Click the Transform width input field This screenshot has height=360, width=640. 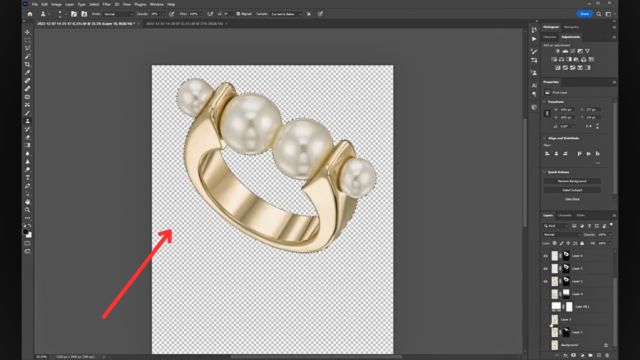click(567, 110)
